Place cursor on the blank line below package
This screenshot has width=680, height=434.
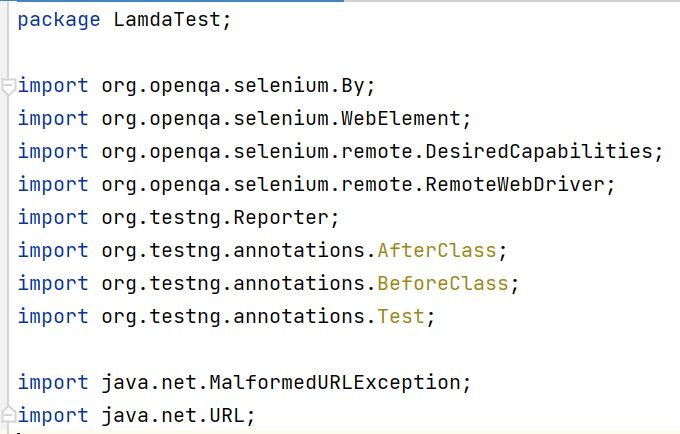[200, 53]
